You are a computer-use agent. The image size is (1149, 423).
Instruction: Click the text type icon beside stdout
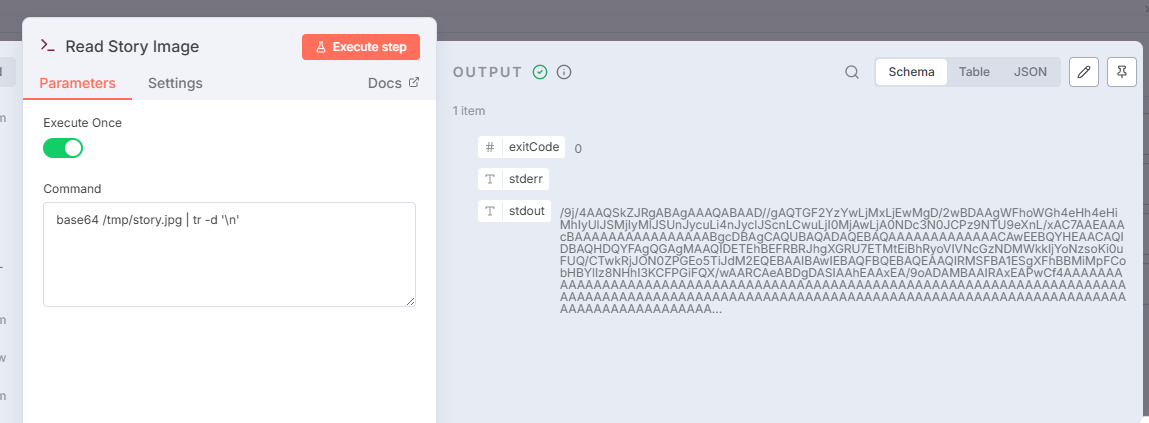click(490, 211)
